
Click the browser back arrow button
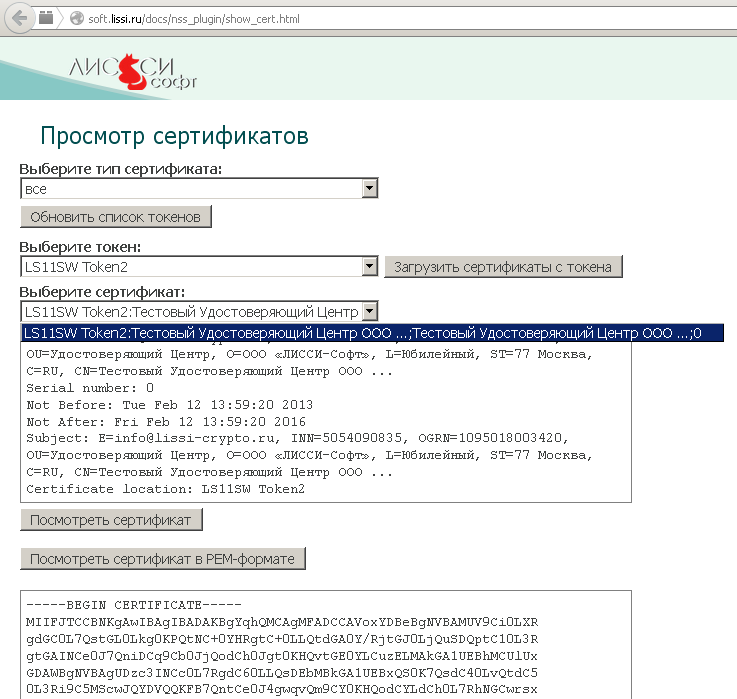click(x=21, y=19)
